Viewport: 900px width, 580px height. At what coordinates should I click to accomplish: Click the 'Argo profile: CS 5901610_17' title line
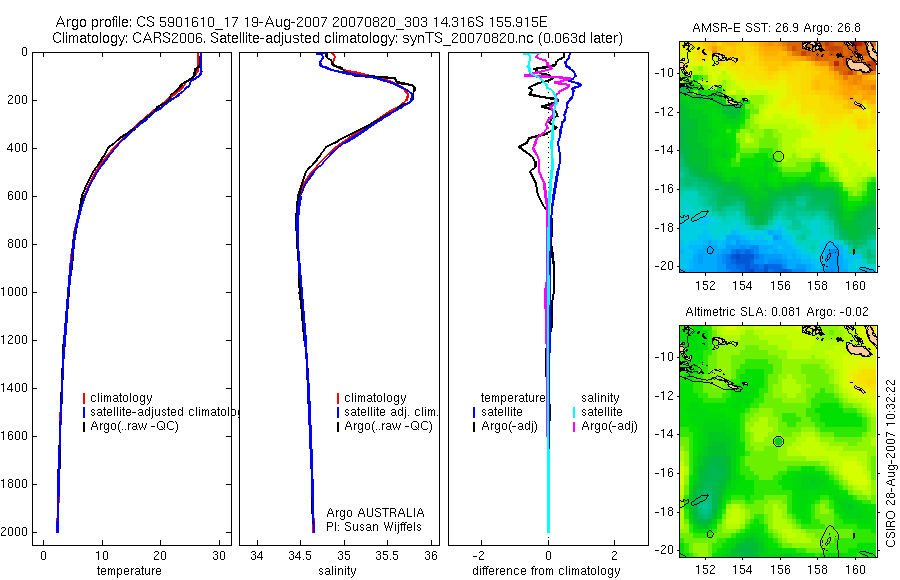coord(301,22)
